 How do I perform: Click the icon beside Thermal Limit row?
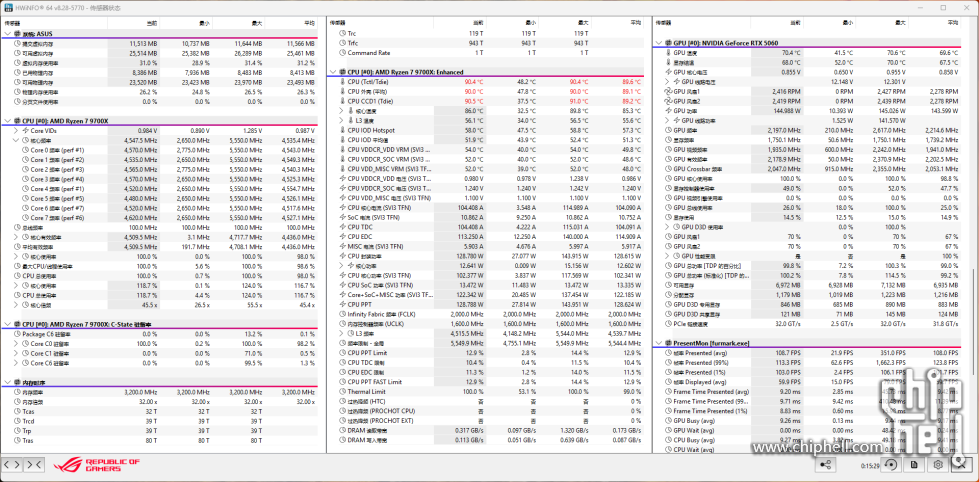pyautogui.click(x=342, y=391)
